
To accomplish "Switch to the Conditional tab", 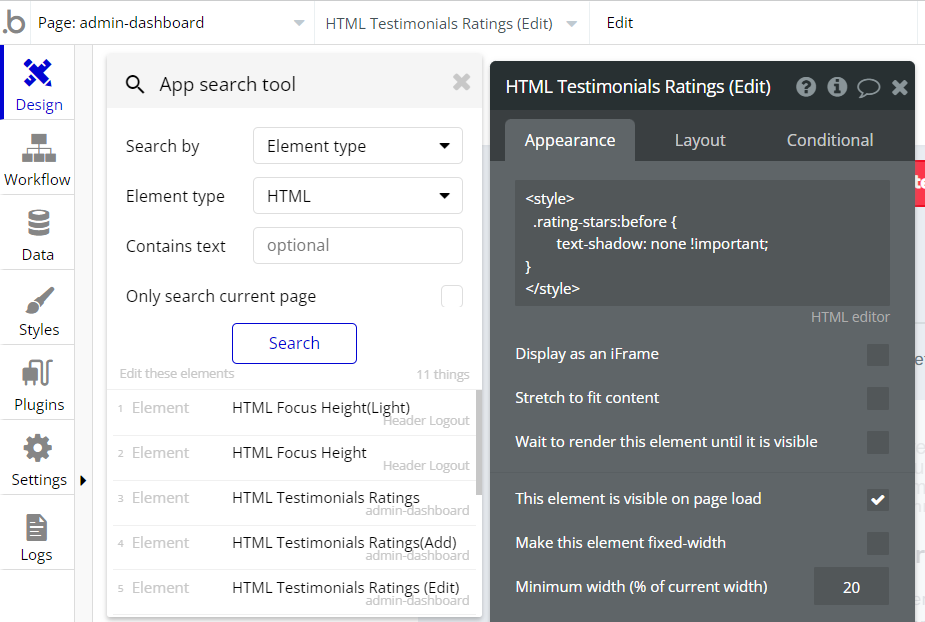I will [830, 140].
